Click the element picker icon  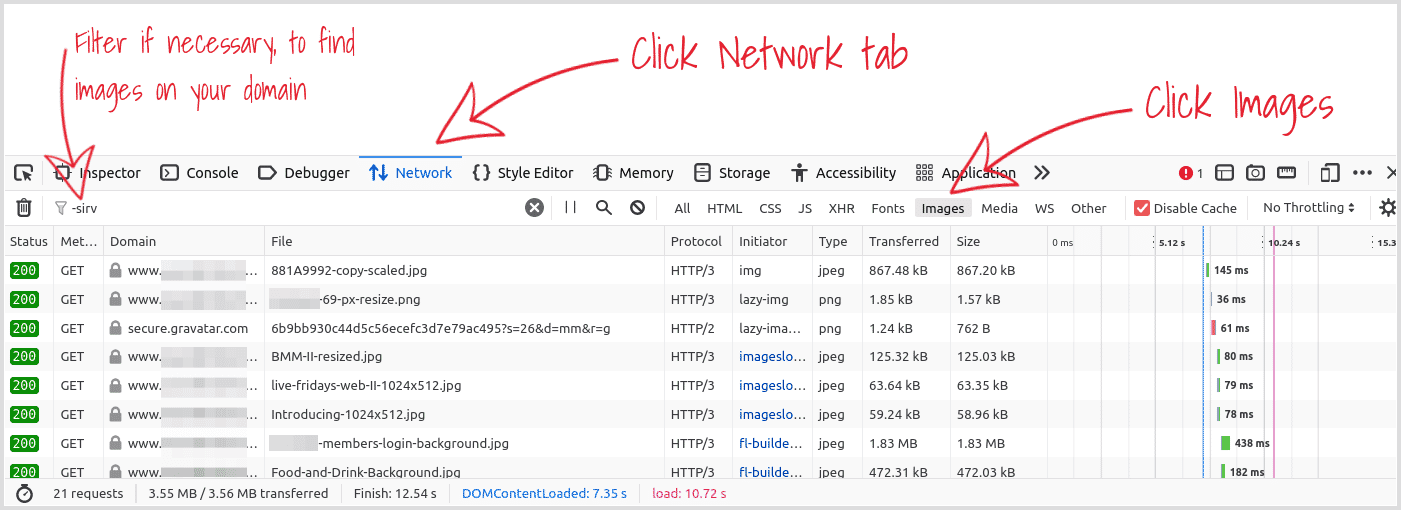pos(24,173)
